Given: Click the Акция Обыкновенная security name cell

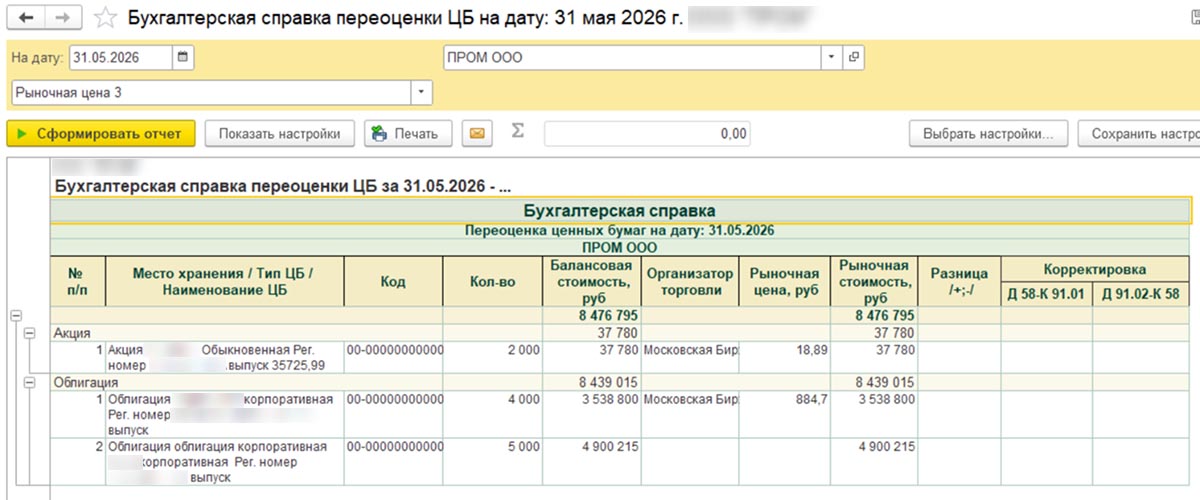Looking at the screenshot, I should 224,358.
